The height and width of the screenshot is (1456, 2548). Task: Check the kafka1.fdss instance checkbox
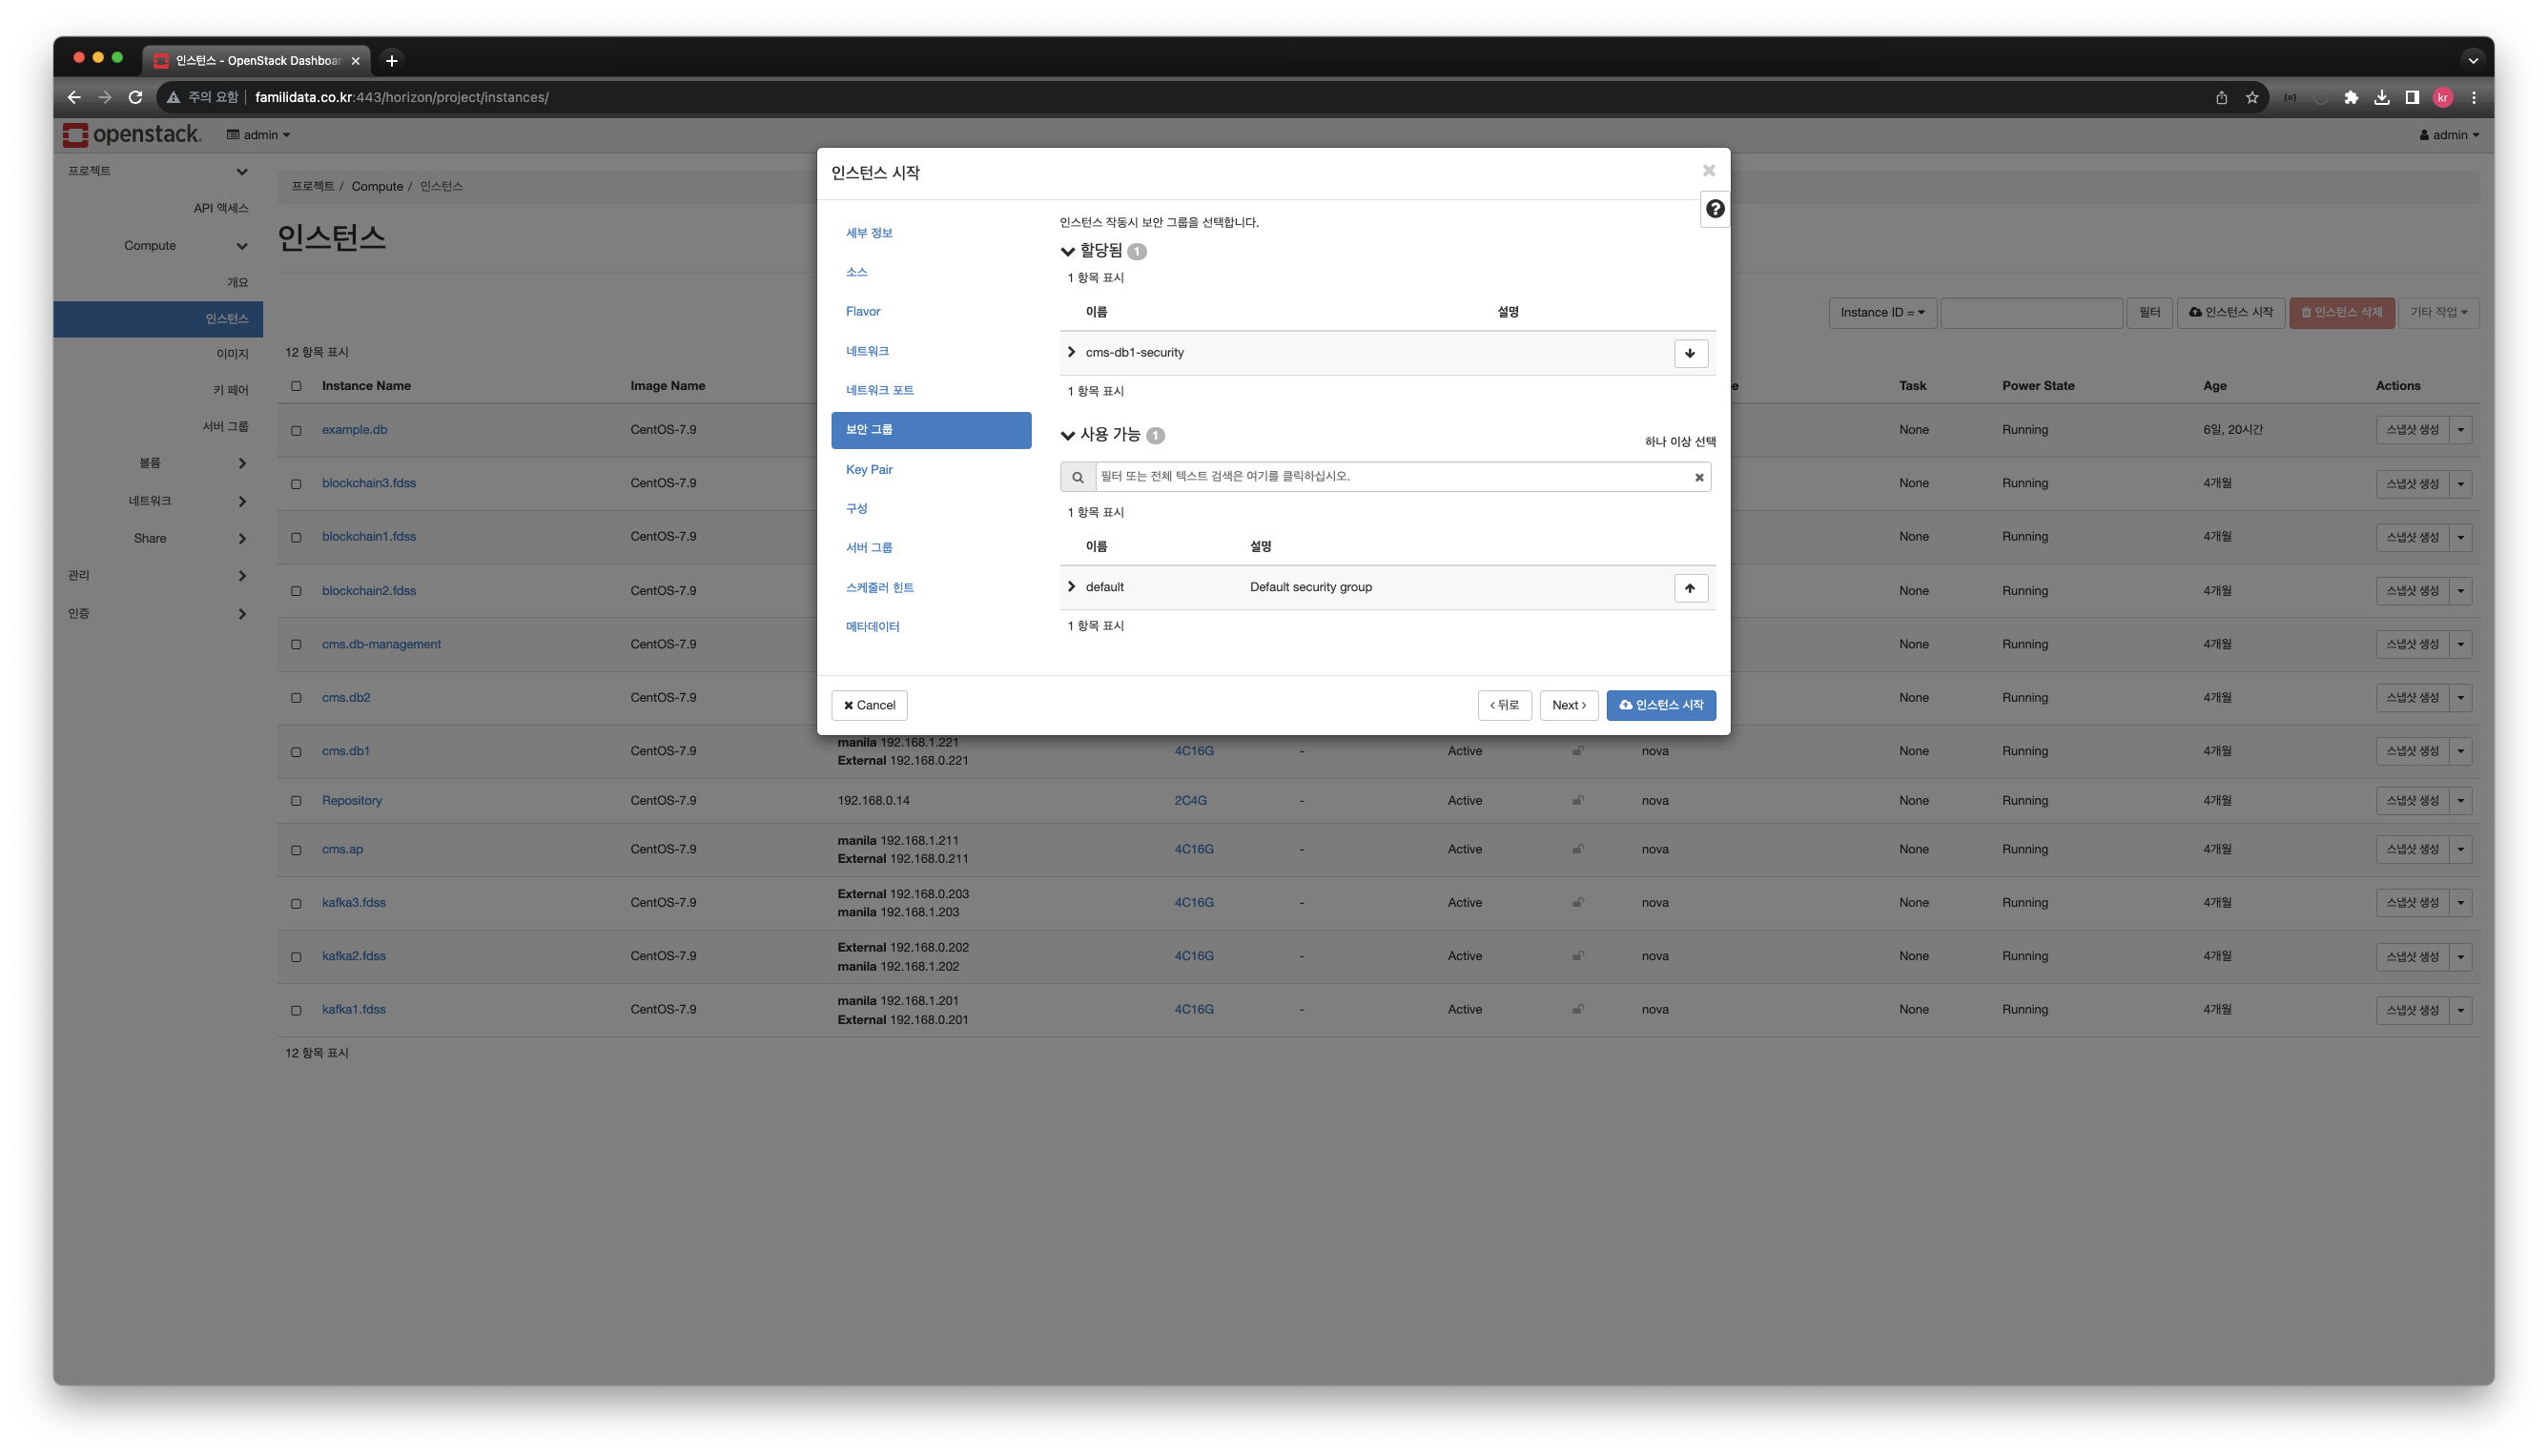[296, 1010]
